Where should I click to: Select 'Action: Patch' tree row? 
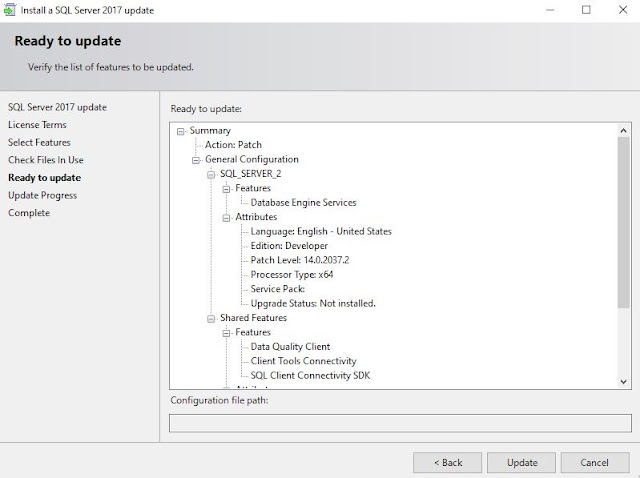click(x=233, y=145)
